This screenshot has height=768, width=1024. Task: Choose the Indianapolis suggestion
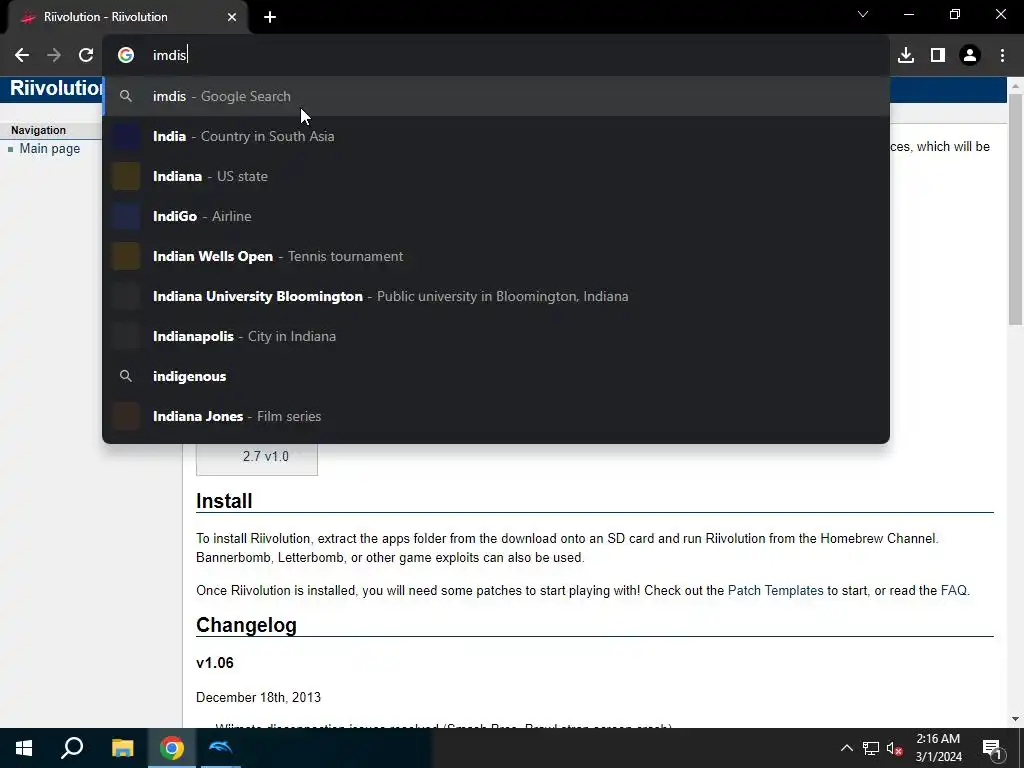click(496, 336)
